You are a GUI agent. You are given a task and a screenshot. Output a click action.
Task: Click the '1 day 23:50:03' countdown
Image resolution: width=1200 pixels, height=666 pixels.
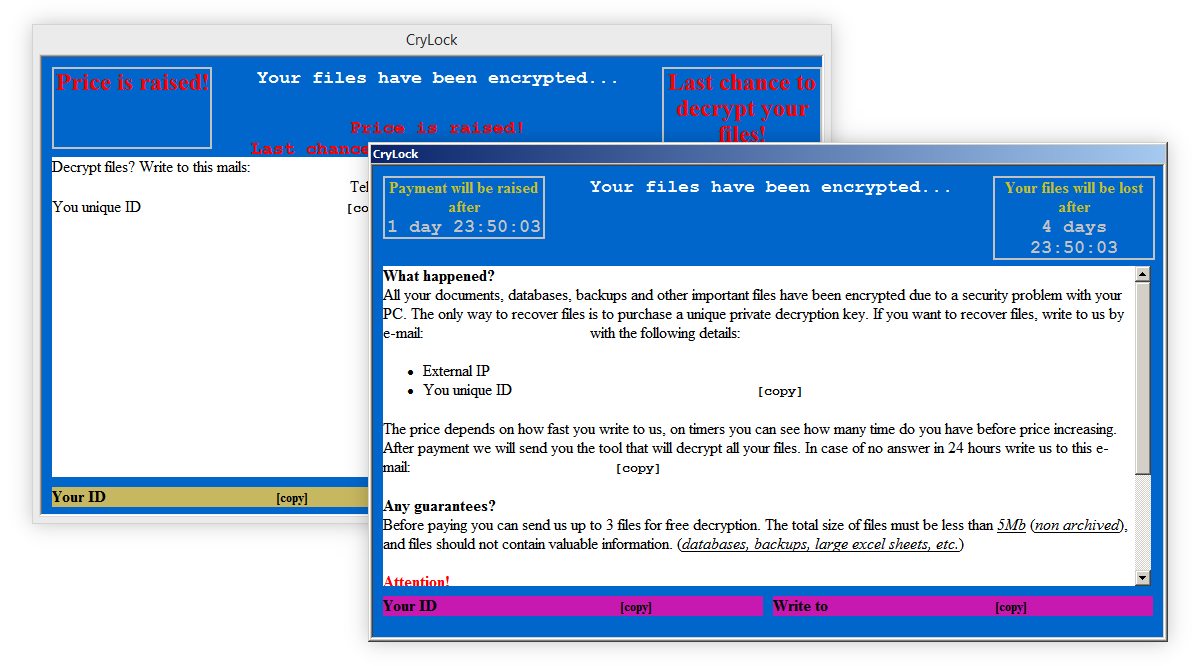(x=464, y=227)
